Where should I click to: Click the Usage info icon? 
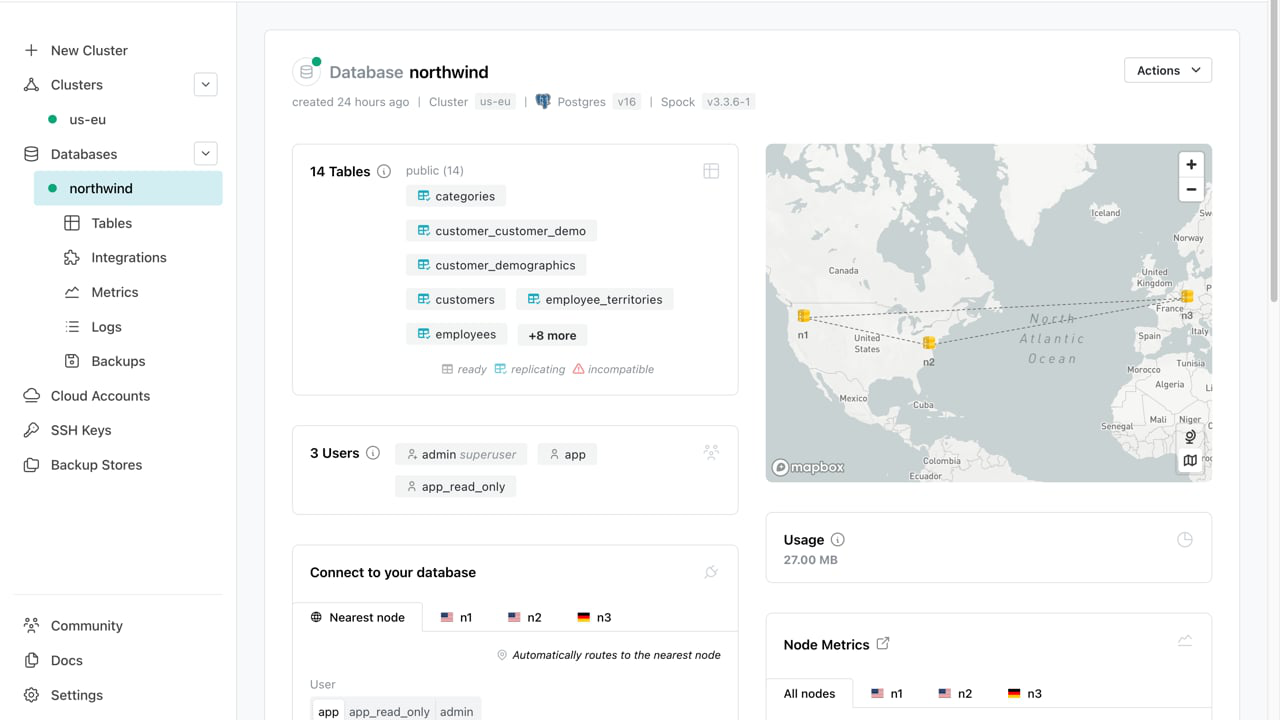(x=838, y=540)
